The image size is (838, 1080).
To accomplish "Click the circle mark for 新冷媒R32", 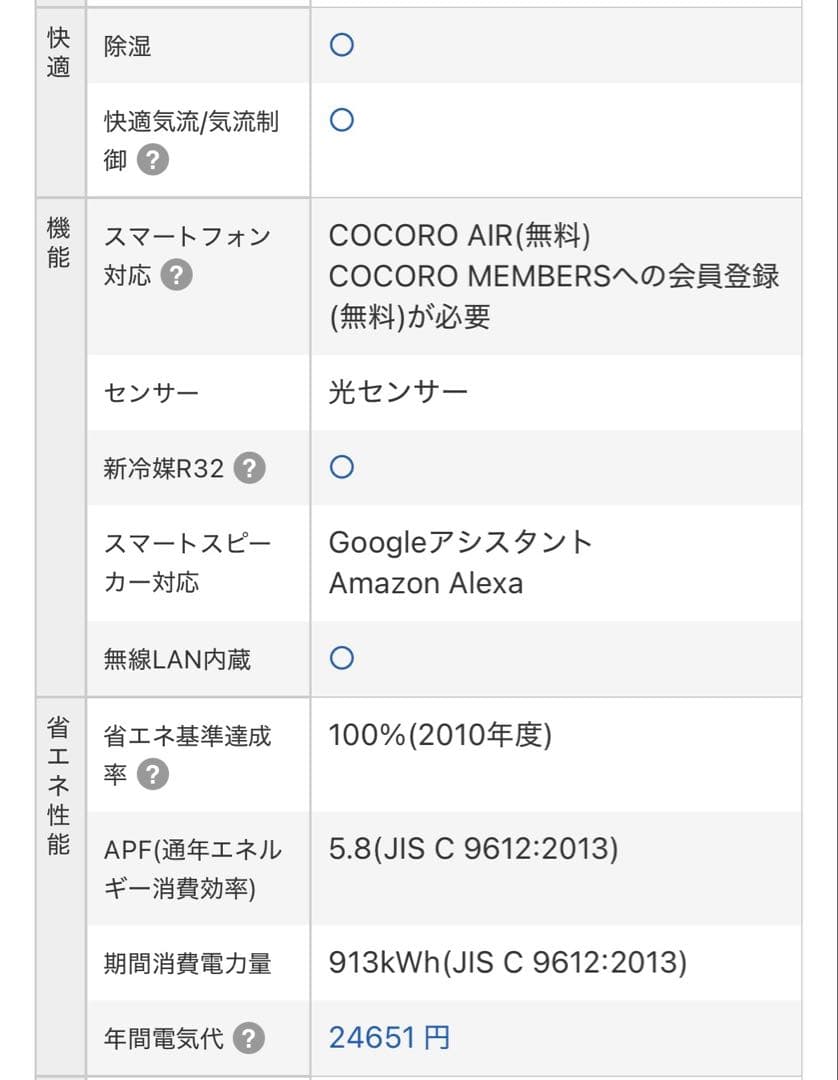I will coord(342,467).
